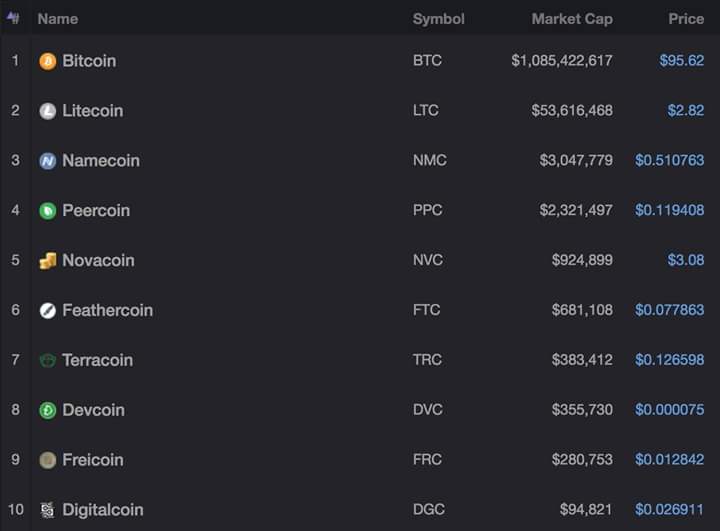The width and height of the screenshot is (720, 531).
Task: Open the Bitcoin name link
Action: [x=89, y=61]
